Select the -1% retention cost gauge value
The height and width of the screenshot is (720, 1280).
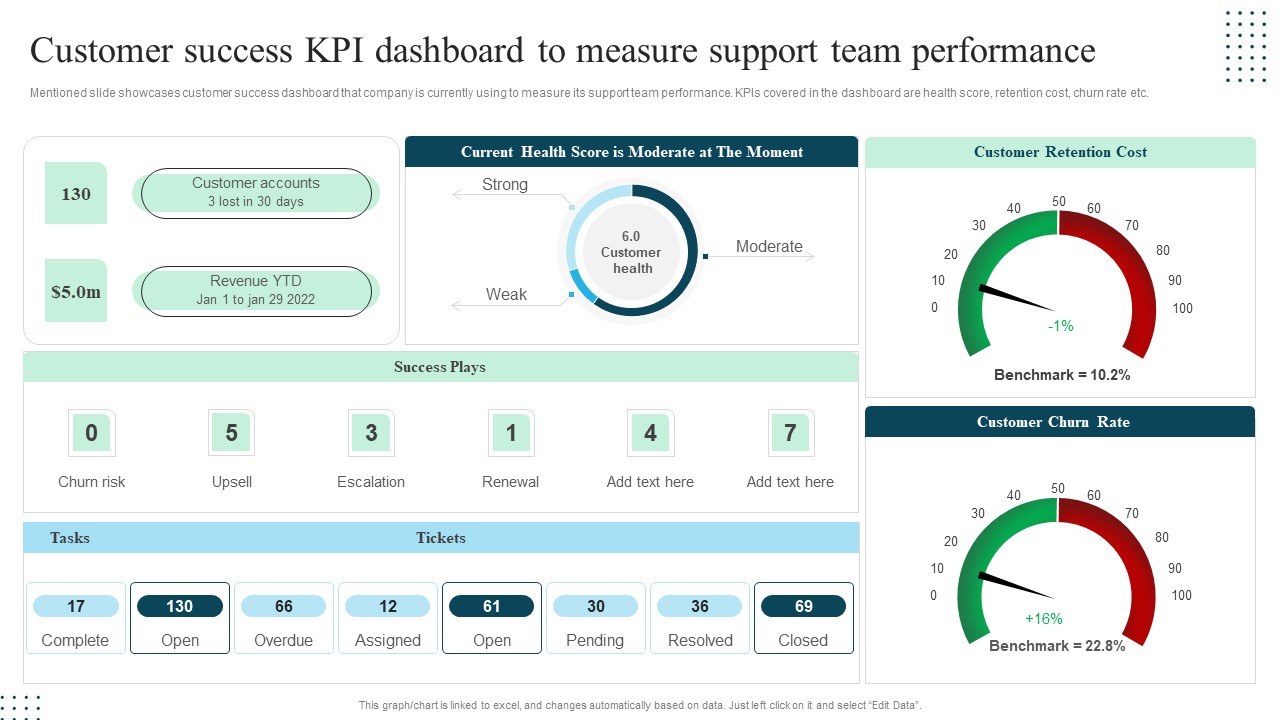pos(1061,326)
